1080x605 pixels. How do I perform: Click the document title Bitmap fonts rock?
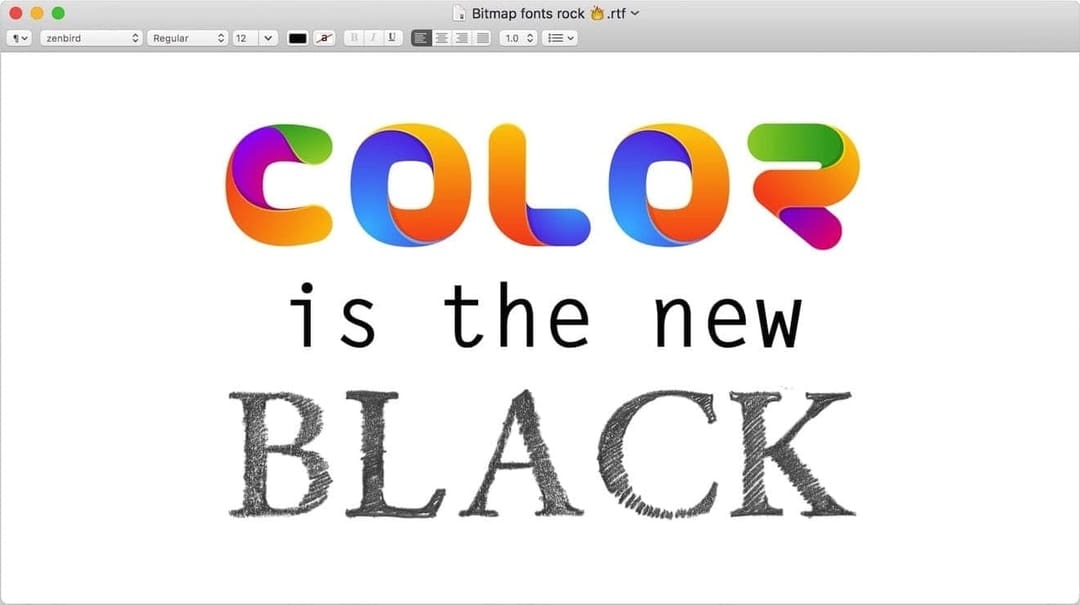[528, 13]
